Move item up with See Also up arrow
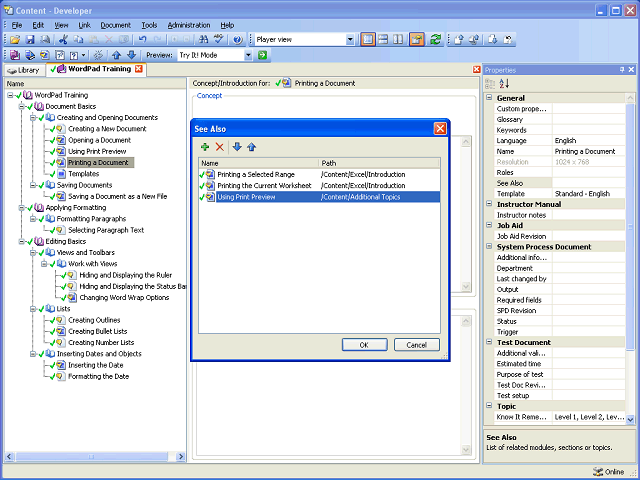 (x=251, y=147)
